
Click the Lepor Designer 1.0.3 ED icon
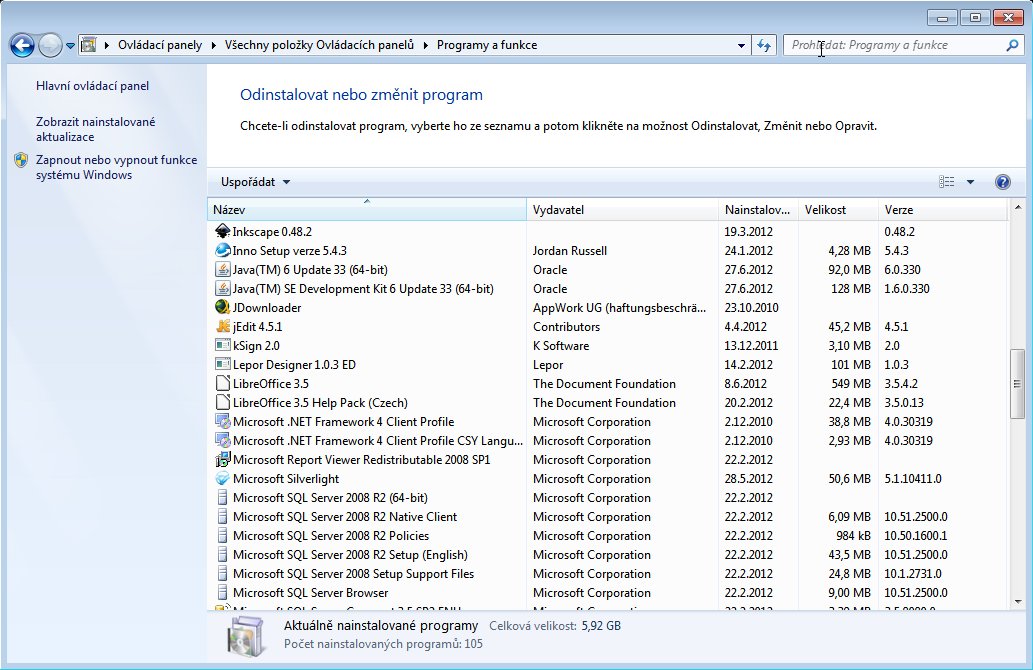click(x=223, y=365)
